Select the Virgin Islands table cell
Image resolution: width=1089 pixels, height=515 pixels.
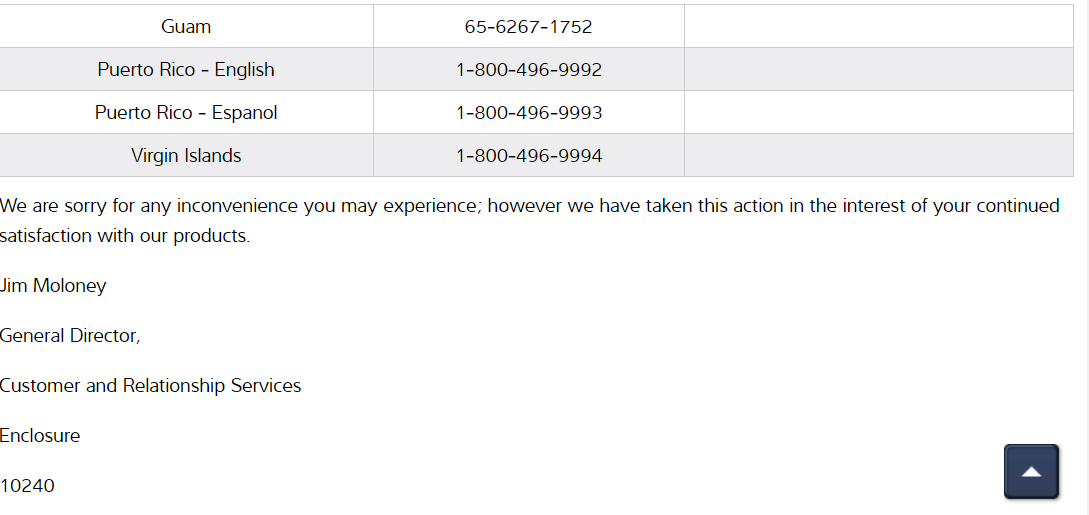[x=186, y=156]
